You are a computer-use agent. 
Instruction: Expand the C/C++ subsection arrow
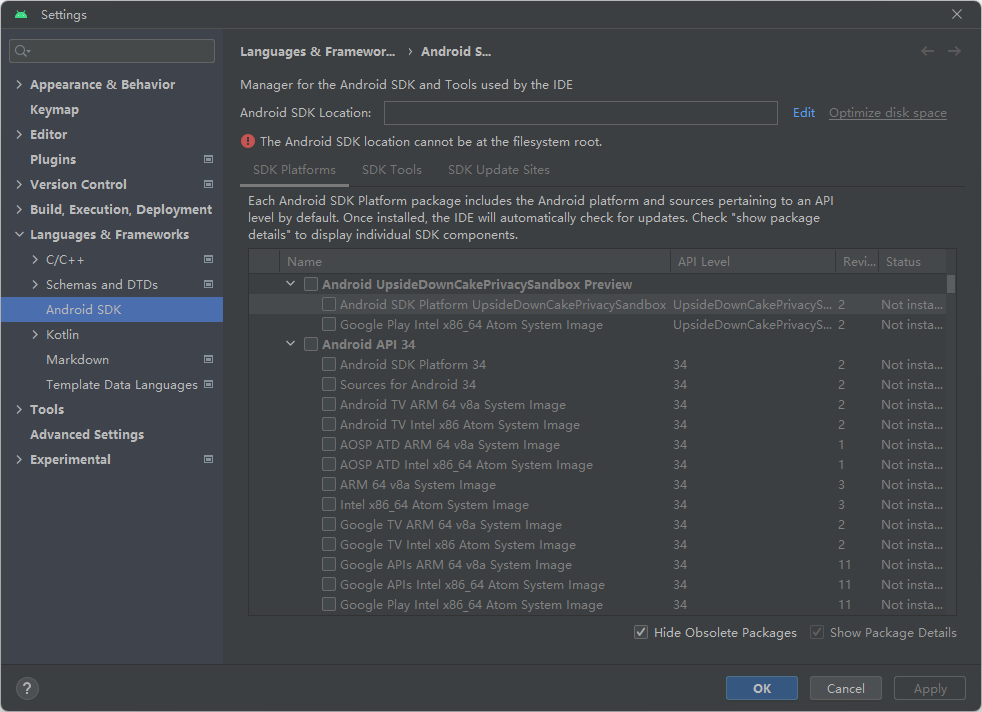point(35,260)
